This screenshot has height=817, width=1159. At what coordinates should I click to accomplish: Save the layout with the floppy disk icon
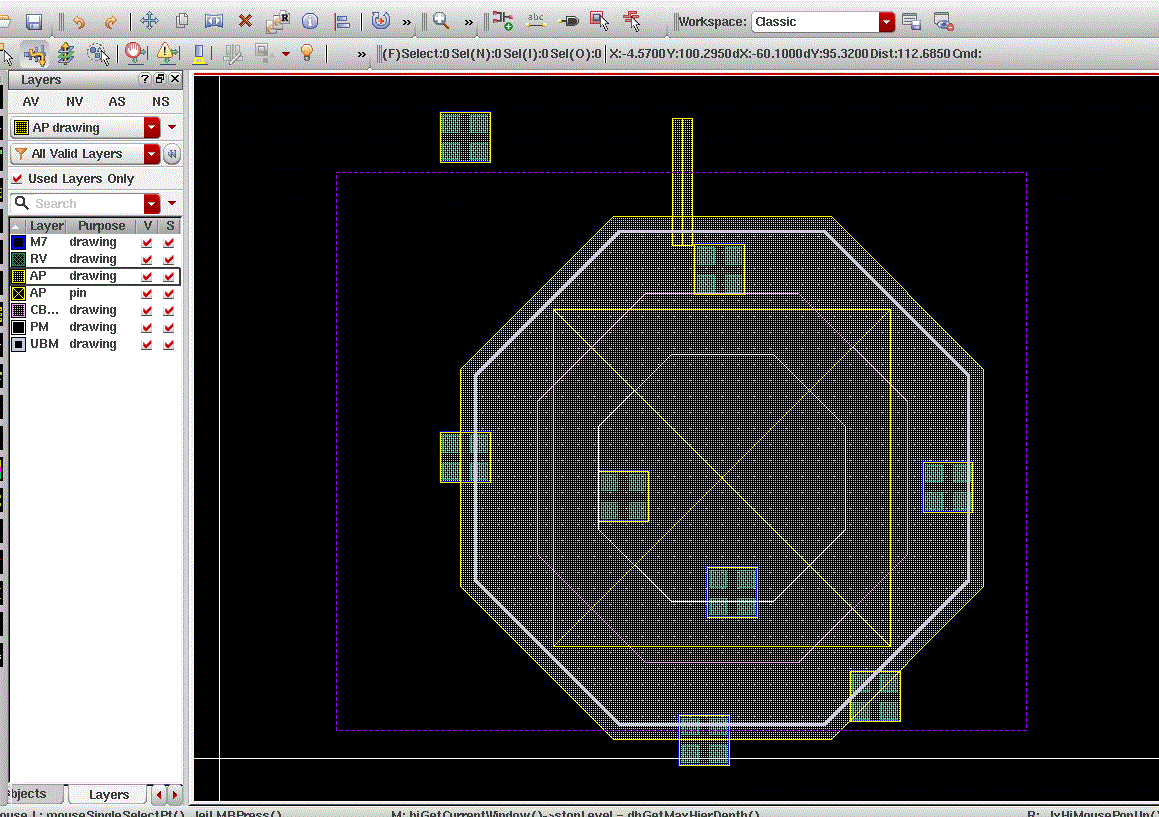(34, 21)
